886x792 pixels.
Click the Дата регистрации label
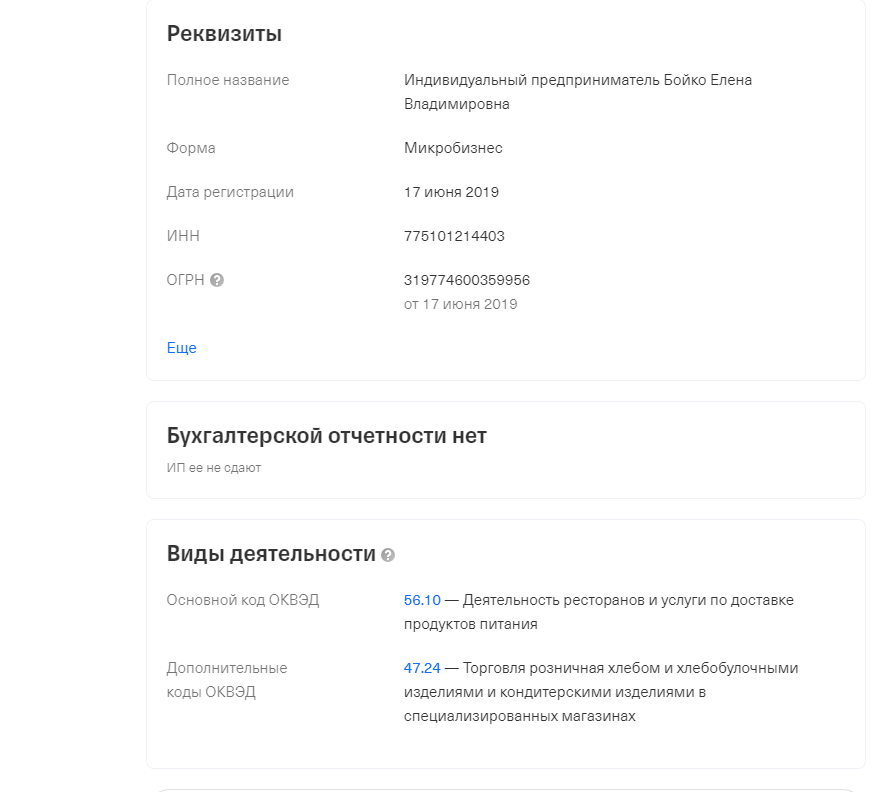(230, 192)
